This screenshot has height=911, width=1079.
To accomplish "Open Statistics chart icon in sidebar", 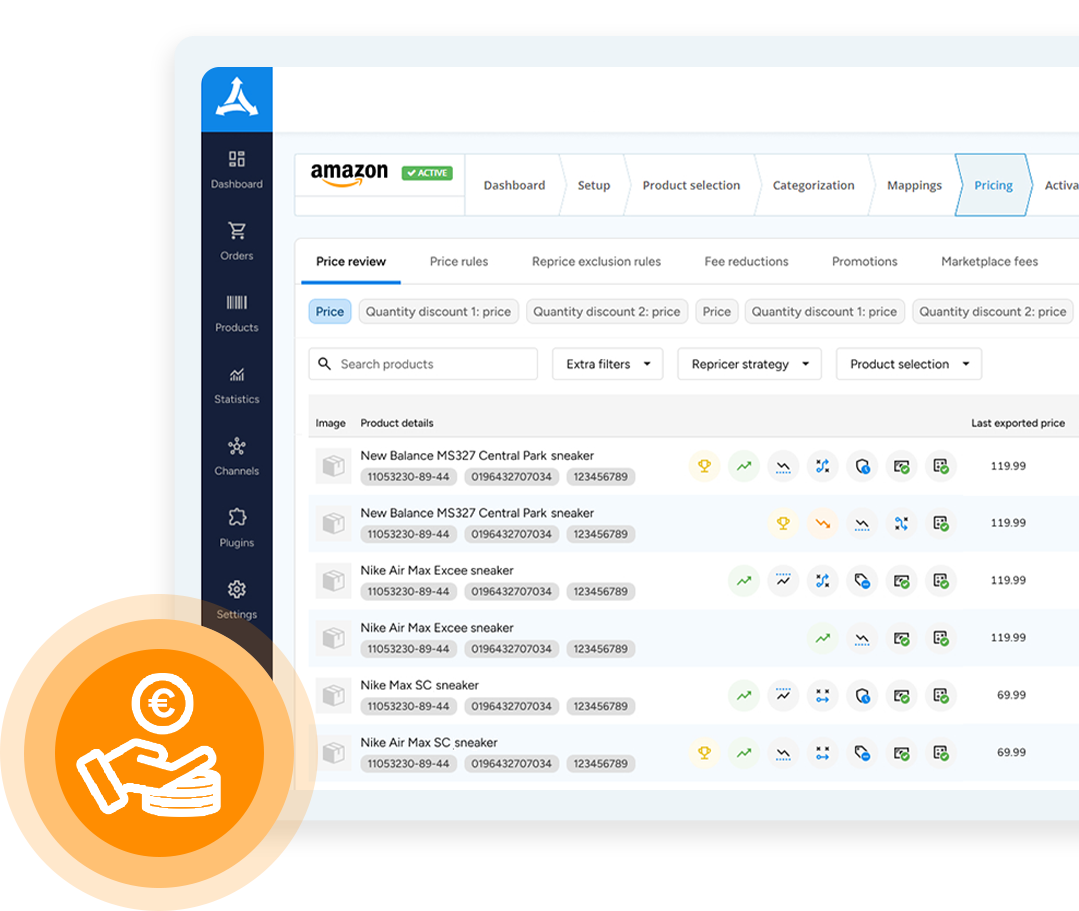I will (237, 383).
